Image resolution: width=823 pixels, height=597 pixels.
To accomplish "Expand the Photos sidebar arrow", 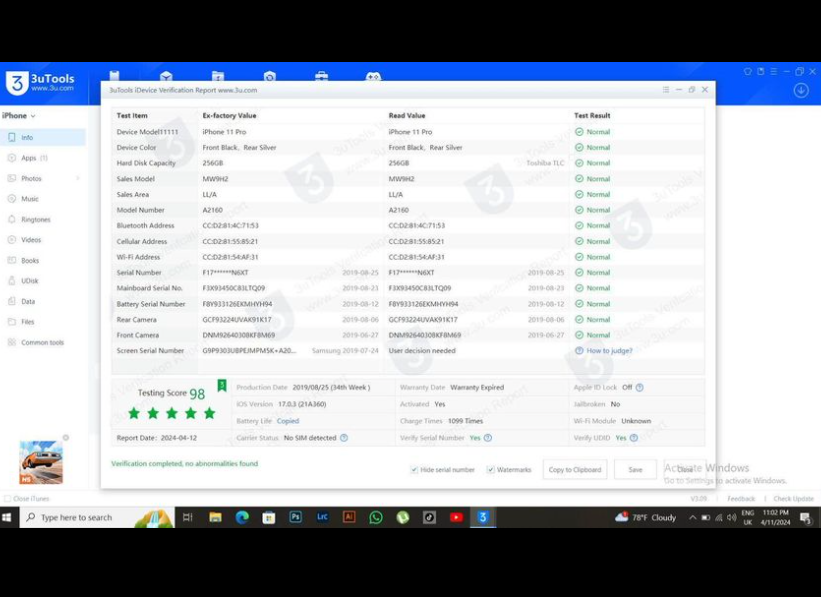I will [x=78, y=179].
